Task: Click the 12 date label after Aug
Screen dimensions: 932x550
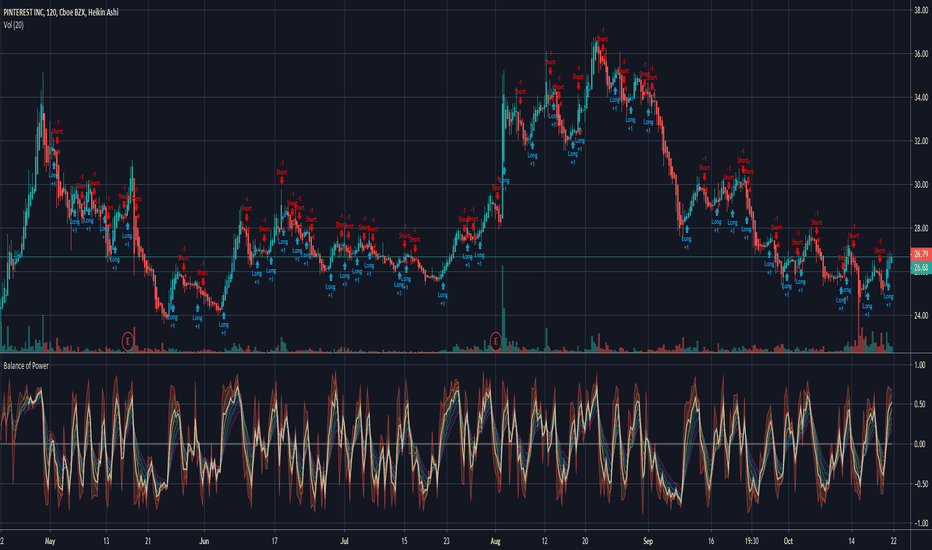Action: [x=544, y=541]
